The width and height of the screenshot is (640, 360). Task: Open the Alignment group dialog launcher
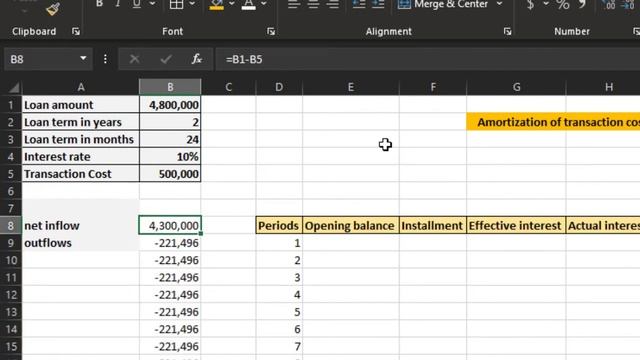pyautogui.click(x=507, y=31)
